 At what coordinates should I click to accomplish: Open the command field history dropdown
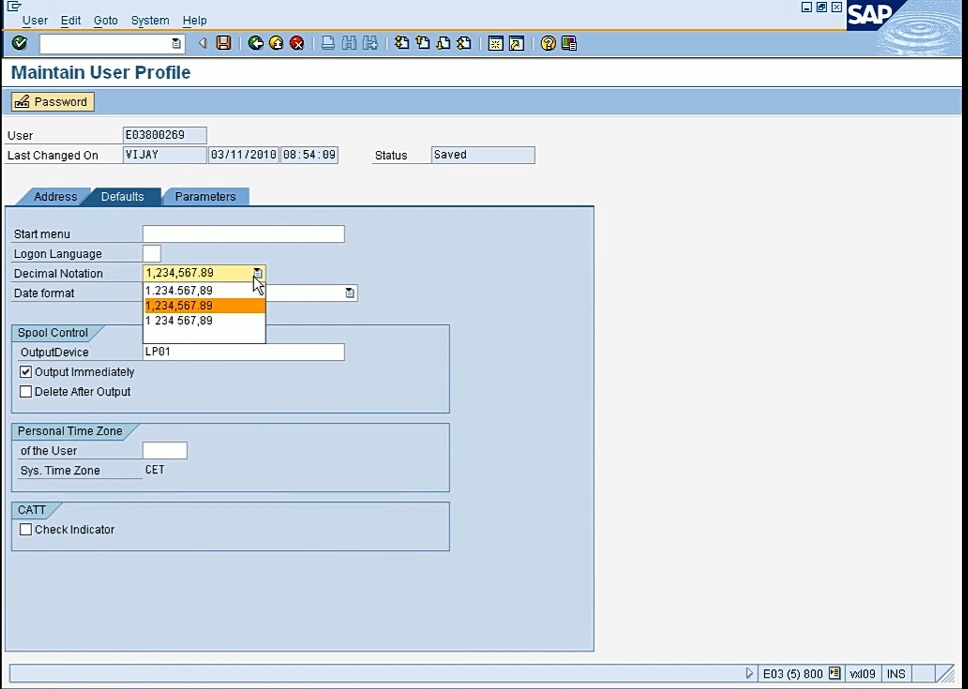pos(177,44)
